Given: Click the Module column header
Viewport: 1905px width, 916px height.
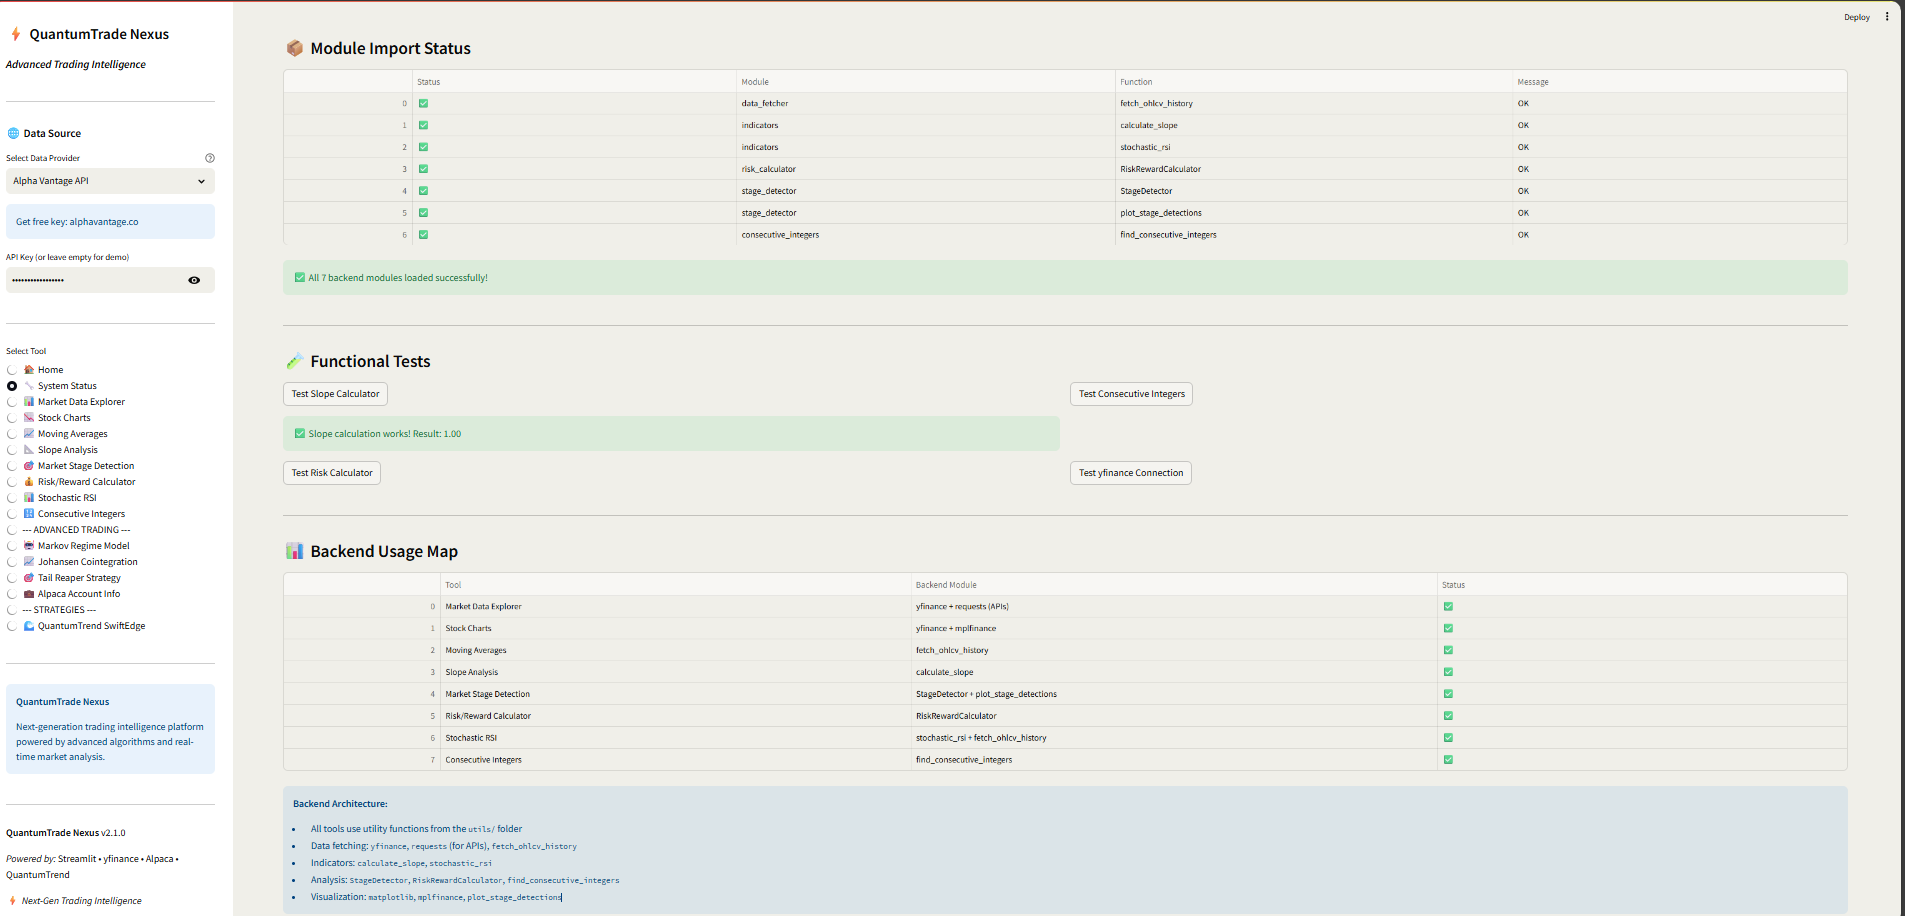Looking at the screenshot, I should pyautogui.click(x=925, y=82).
